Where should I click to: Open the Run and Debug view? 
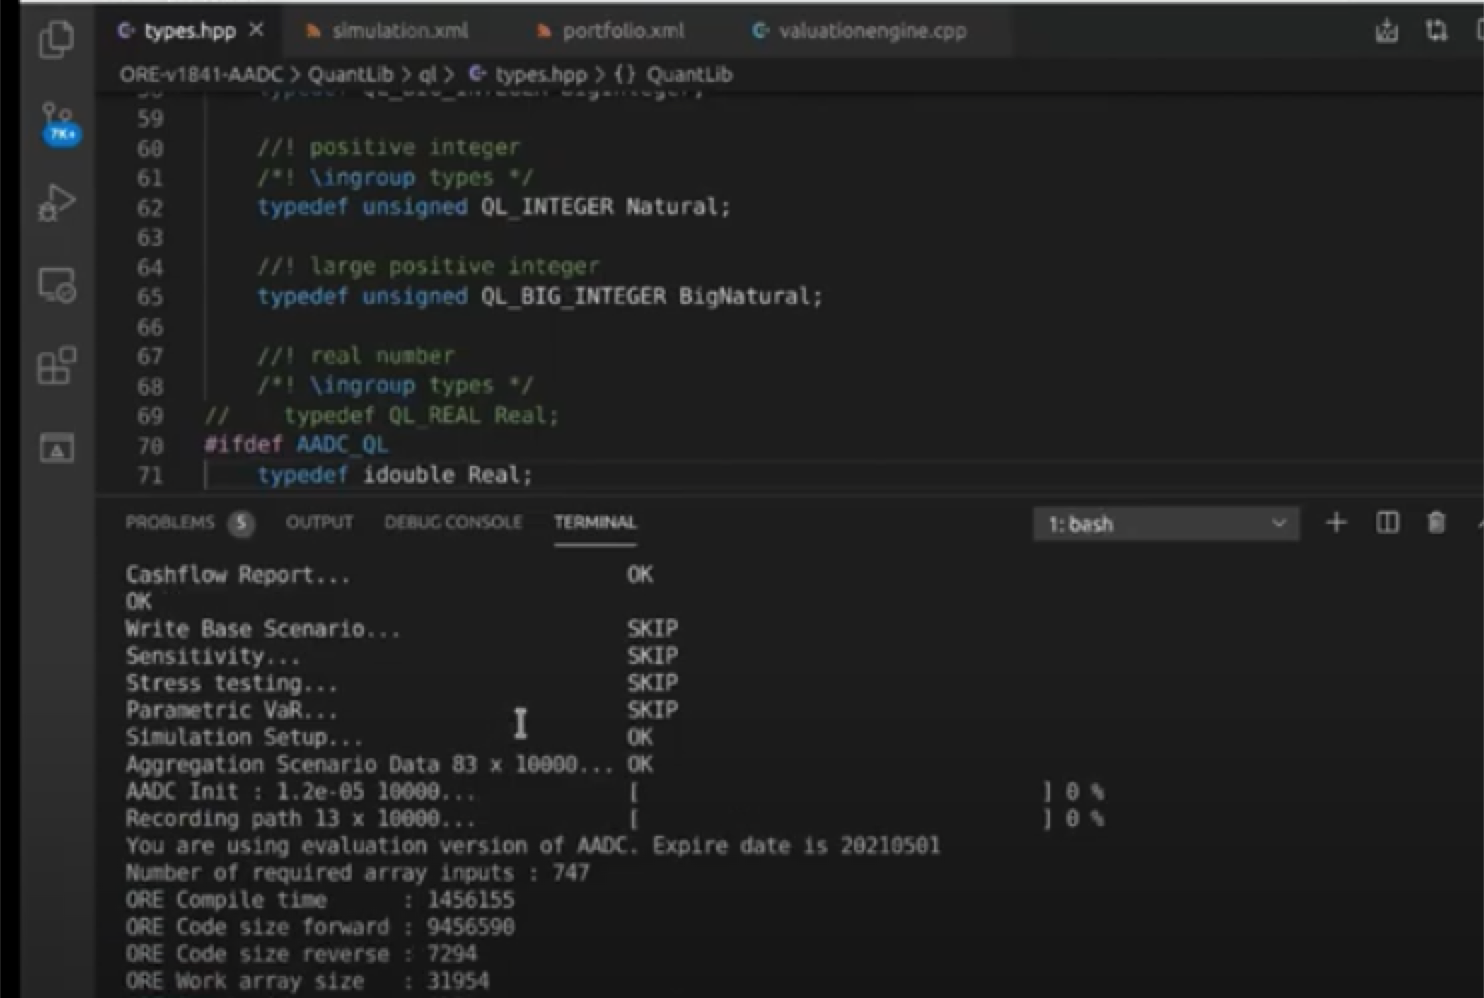56,203
